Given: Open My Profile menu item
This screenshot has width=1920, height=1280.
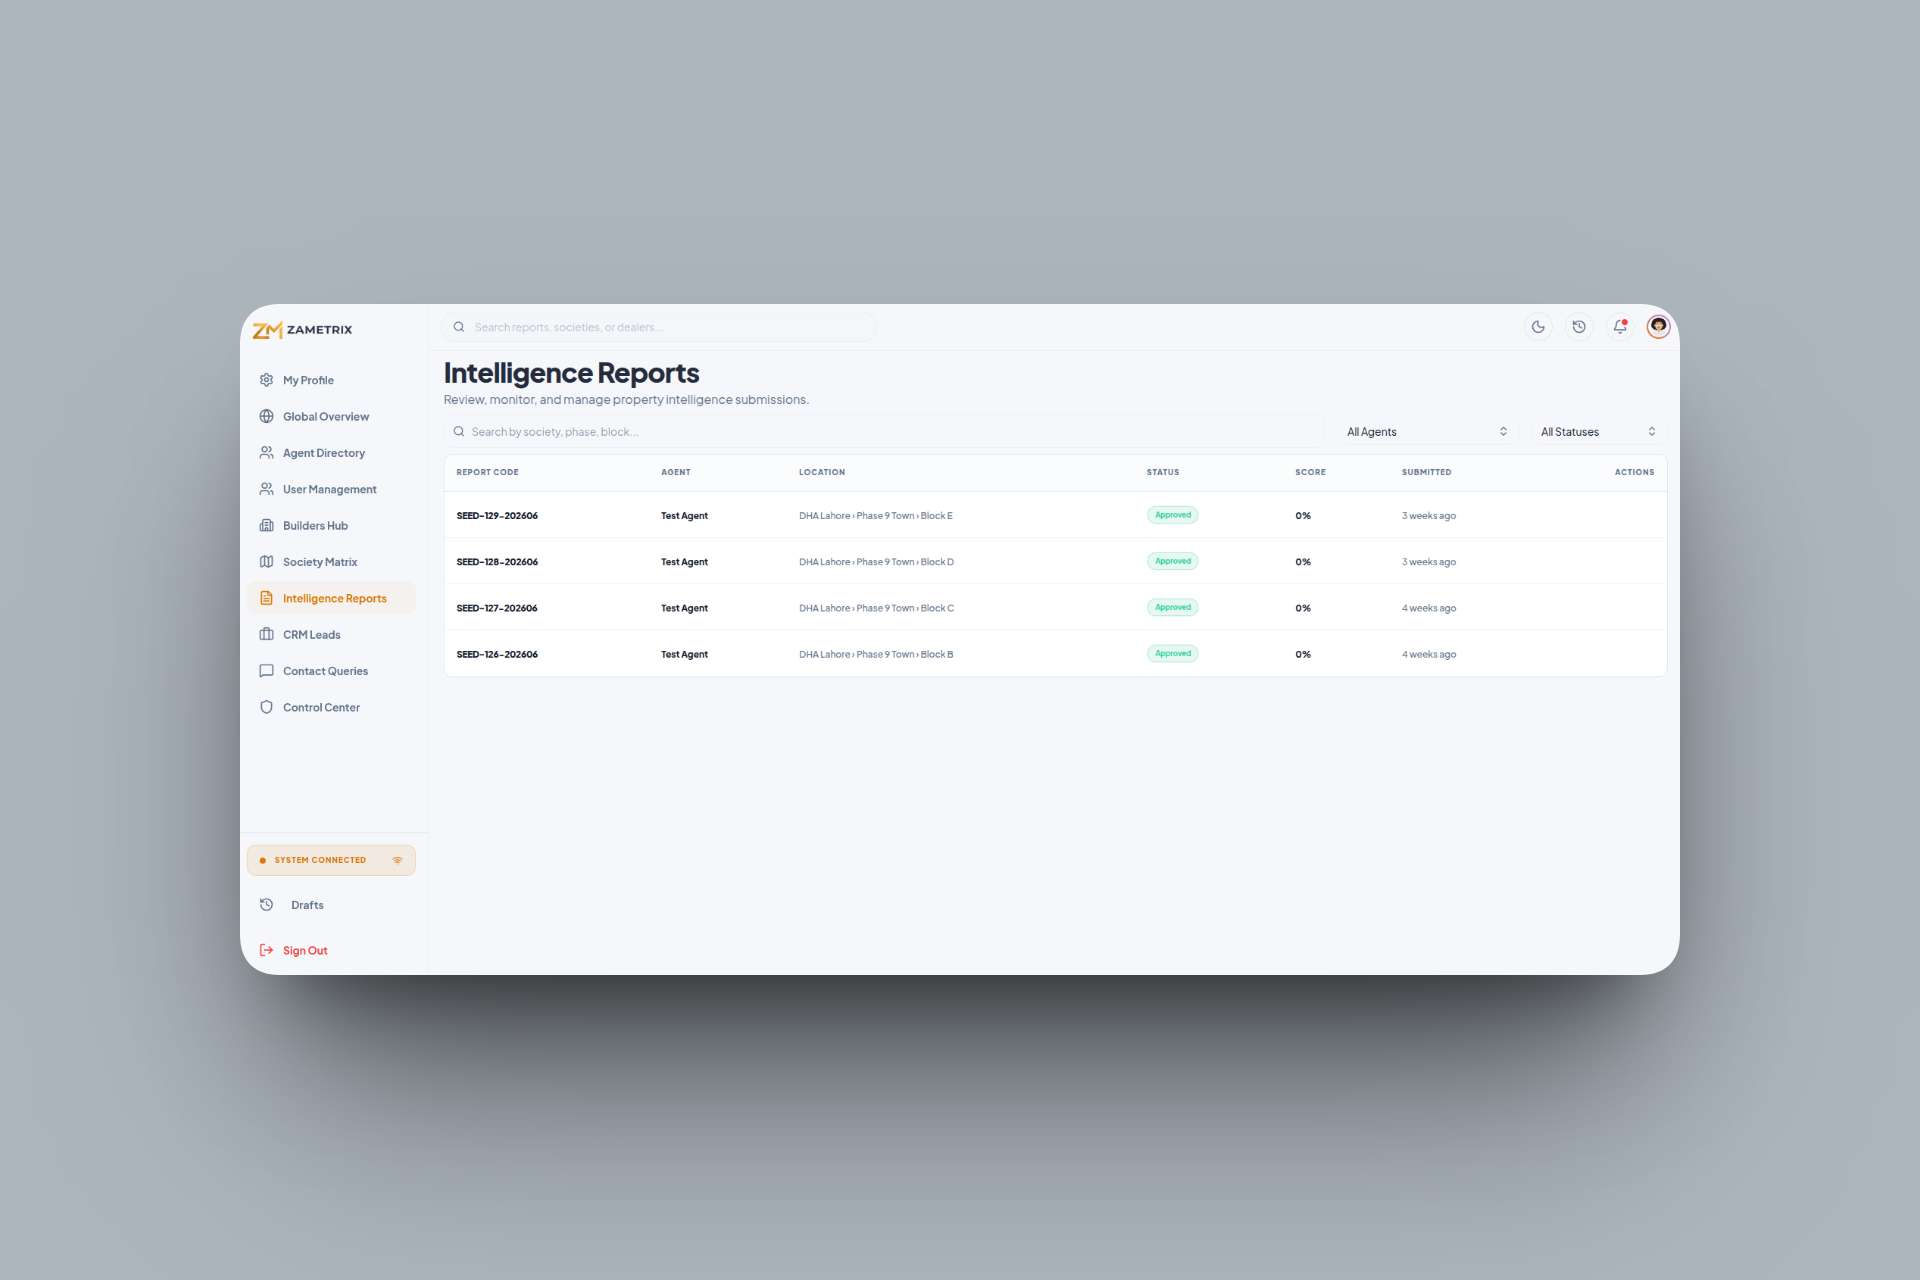Looking at the screenshot, I should [331, 380].
